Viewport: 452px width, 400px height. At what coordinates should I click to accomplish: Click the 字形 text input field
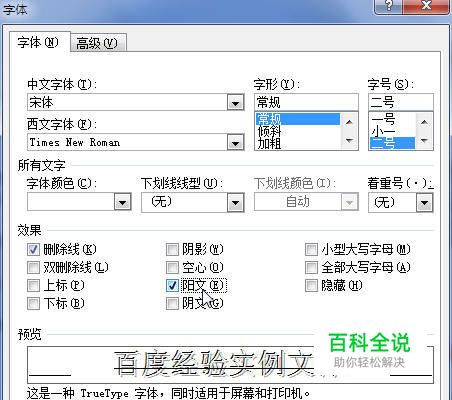(x=306, y=102)
